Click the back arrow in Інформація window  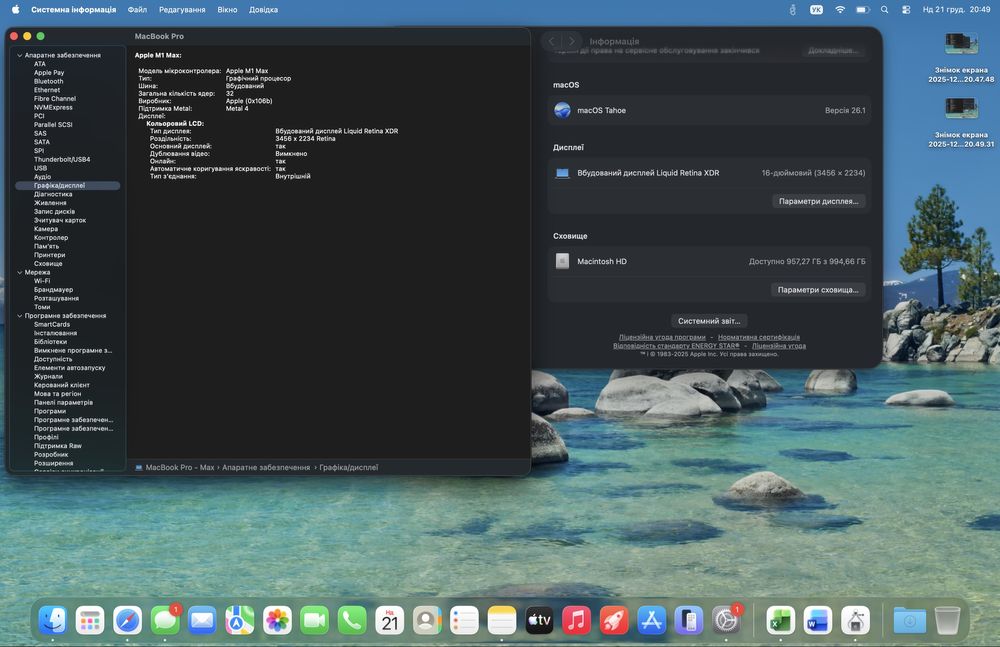tap(552, 41)
